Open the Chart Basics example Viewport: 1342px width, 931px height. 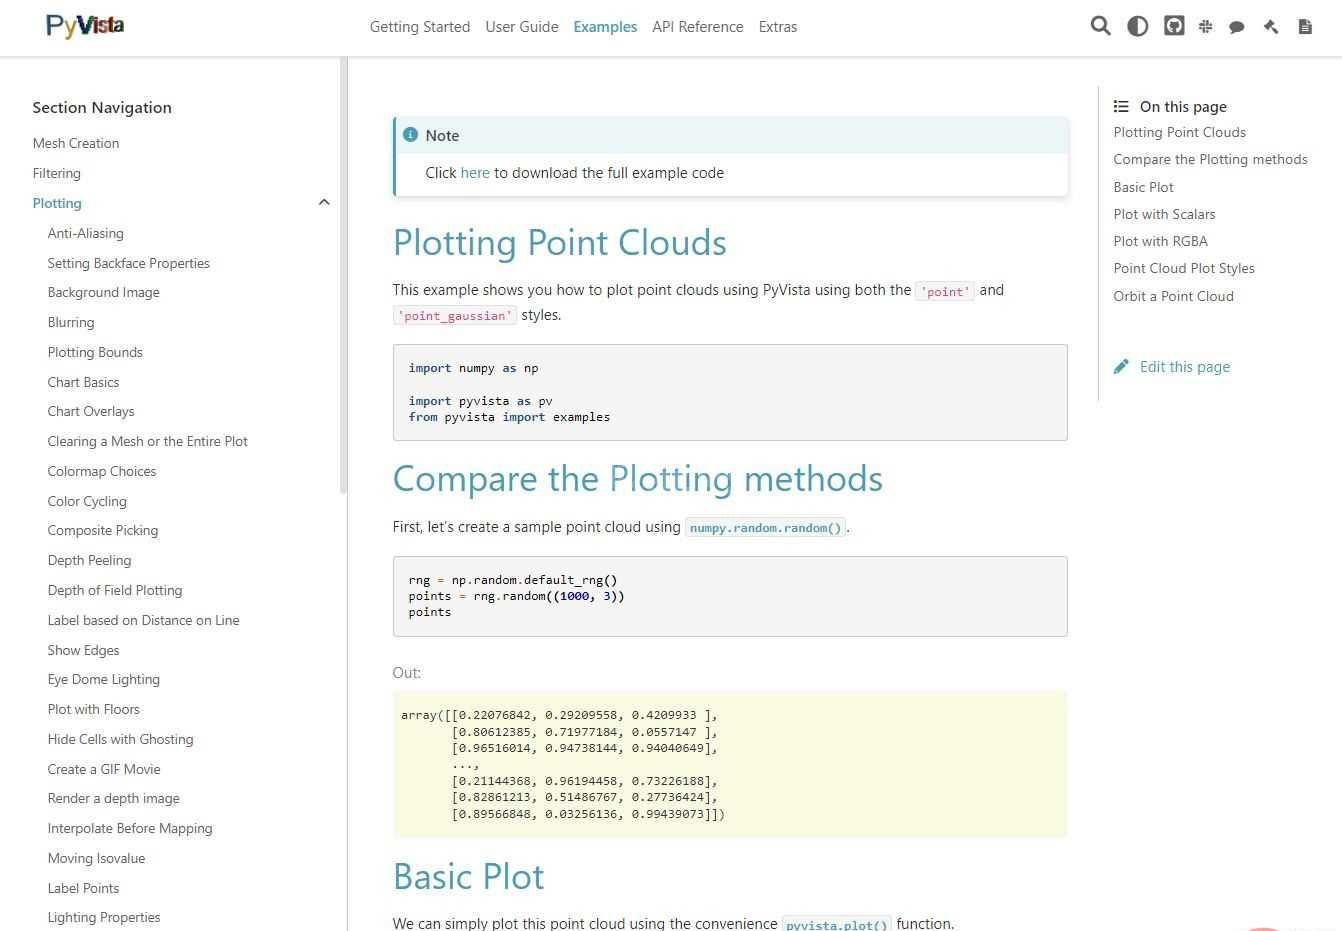point(83,382)
